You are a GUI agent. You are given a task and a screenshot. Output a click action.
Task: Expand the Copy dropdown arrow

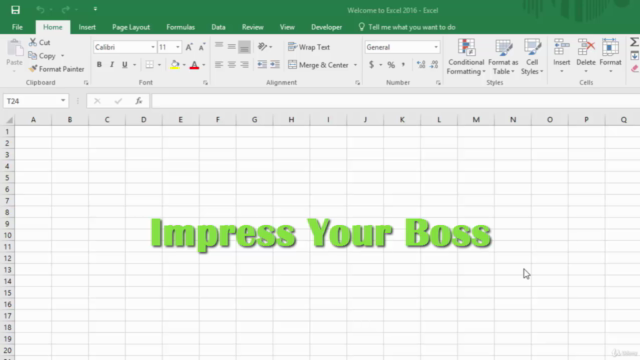pos(62,56)
